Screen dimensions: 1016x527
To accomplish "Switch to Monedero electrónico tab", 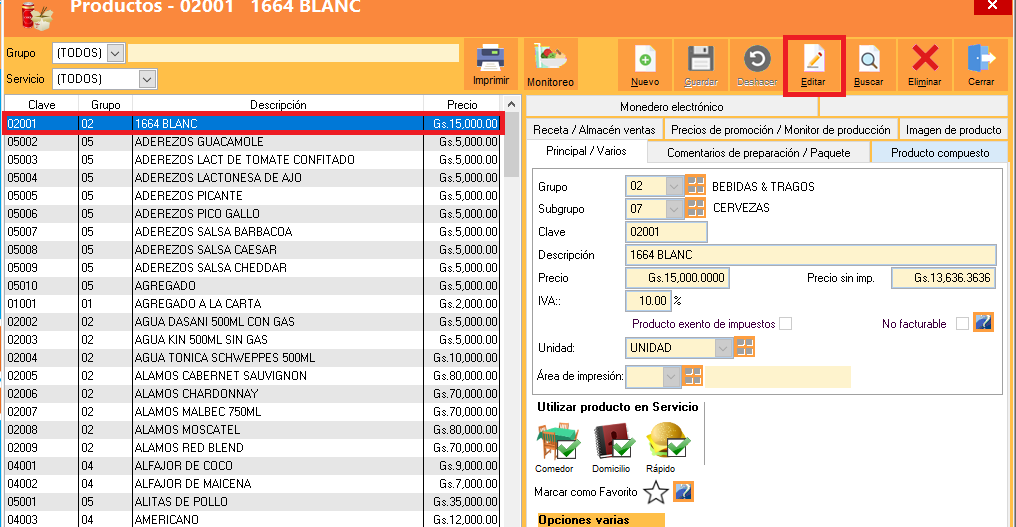I will [672, 106].
